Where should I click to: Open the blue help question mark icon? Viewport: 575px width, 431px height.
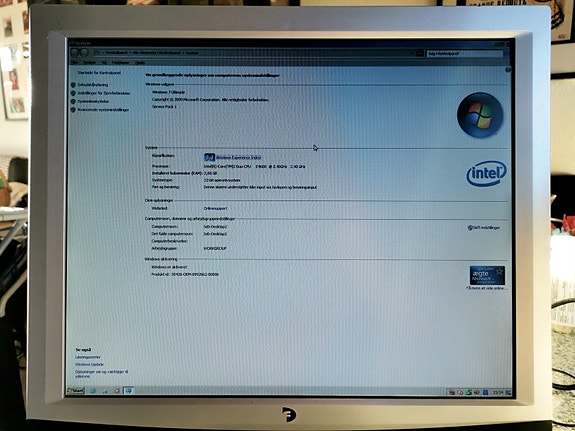tap(508, 69)
